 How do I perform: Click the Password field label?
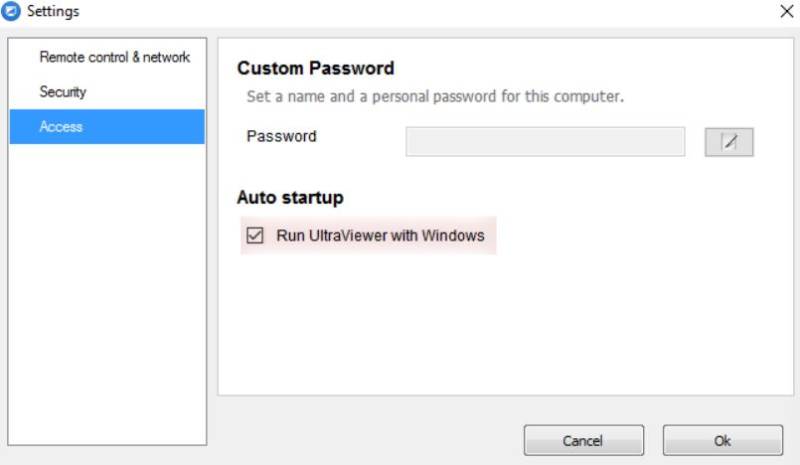[281, 136]
